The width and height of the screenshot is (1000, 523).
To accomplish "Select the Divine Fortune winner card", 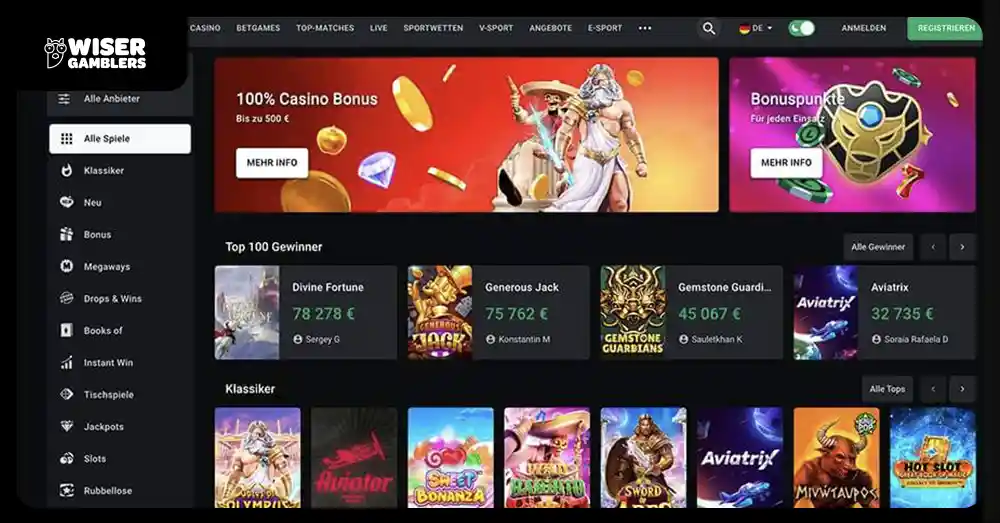I will point(305,313).
